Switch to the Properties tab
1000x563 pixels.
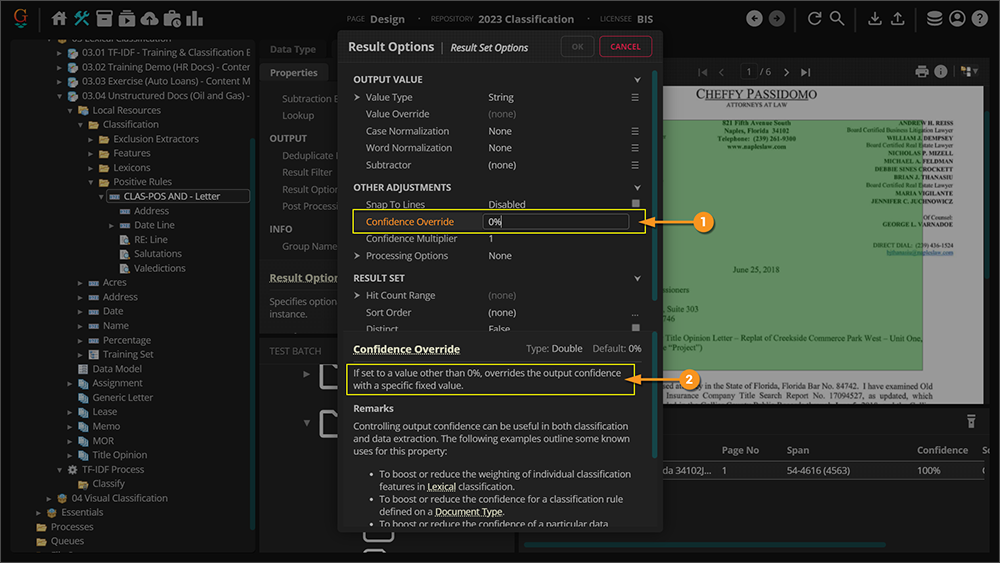point(293,73)
